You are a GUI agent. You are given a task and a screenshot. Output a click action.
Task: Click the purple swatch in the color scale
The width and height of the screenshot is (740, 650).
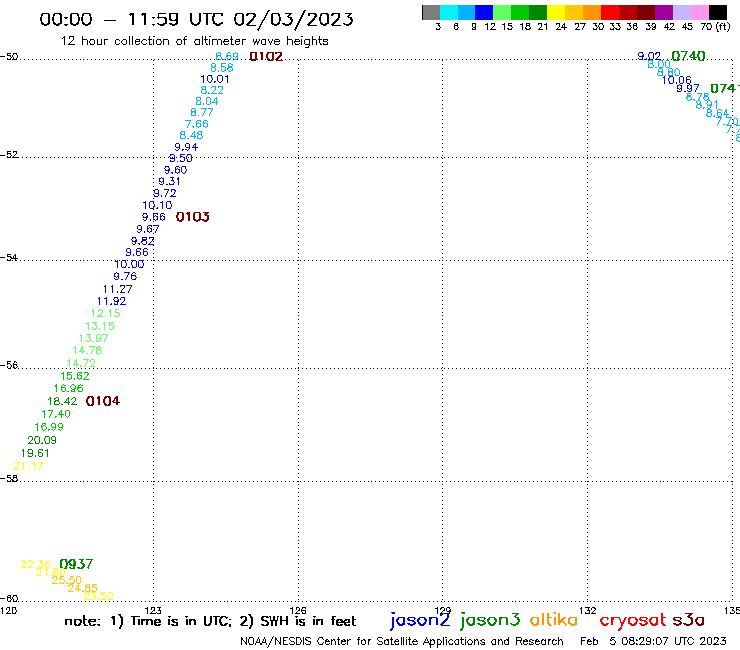tap(663, 12)
